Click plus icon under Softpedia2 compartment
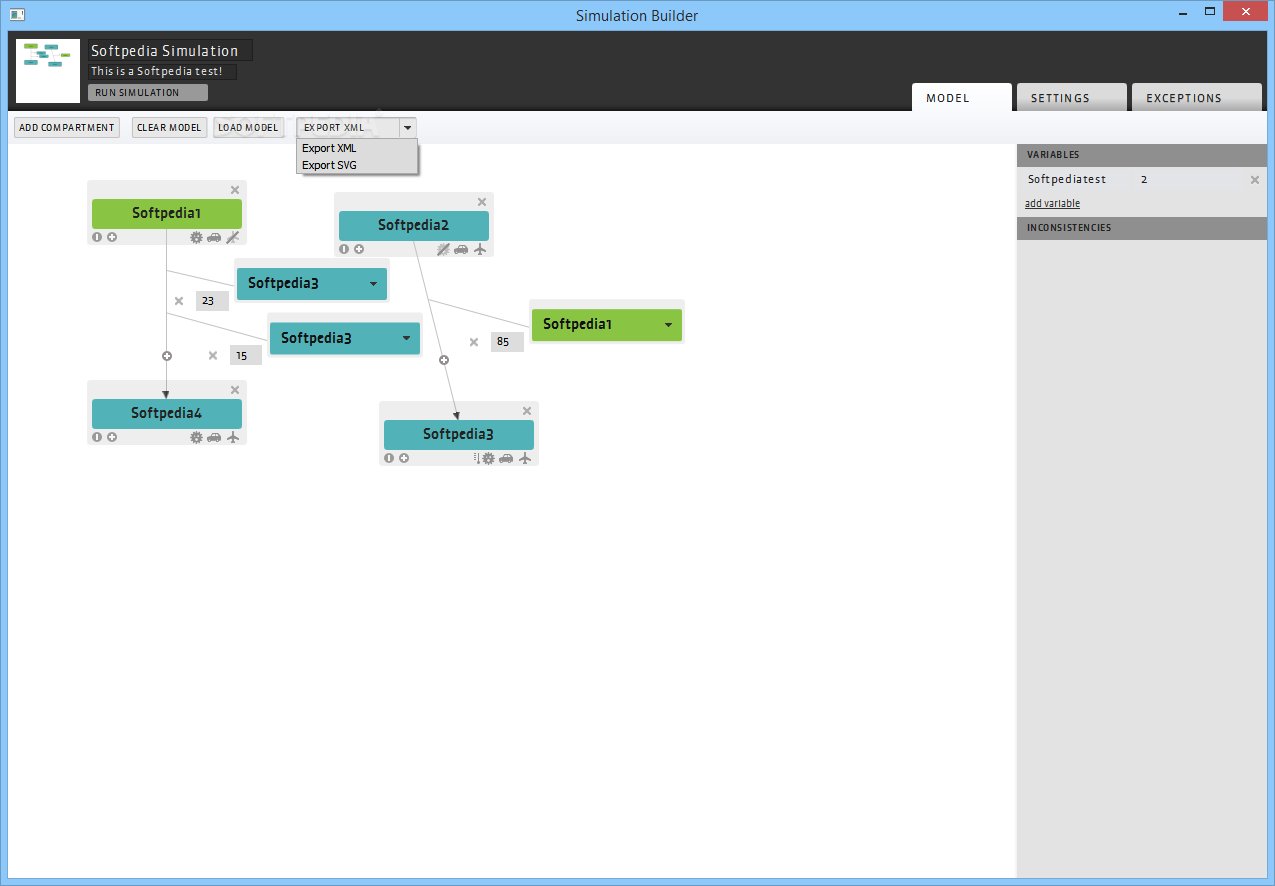1275x886 pixels. click(359, 249)
